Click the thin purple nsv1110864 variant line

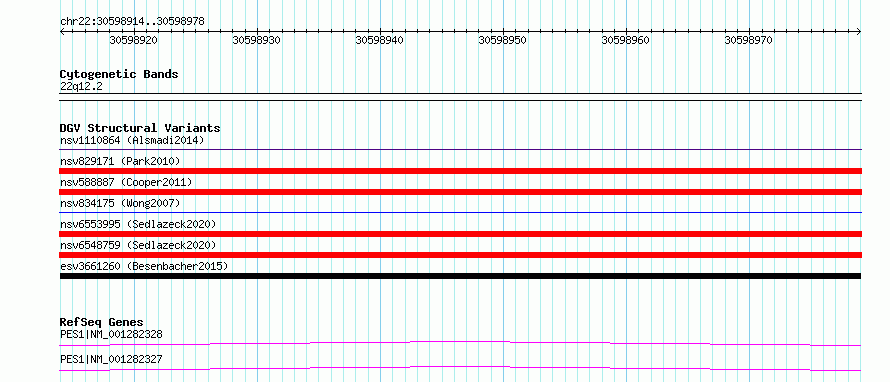460,150
